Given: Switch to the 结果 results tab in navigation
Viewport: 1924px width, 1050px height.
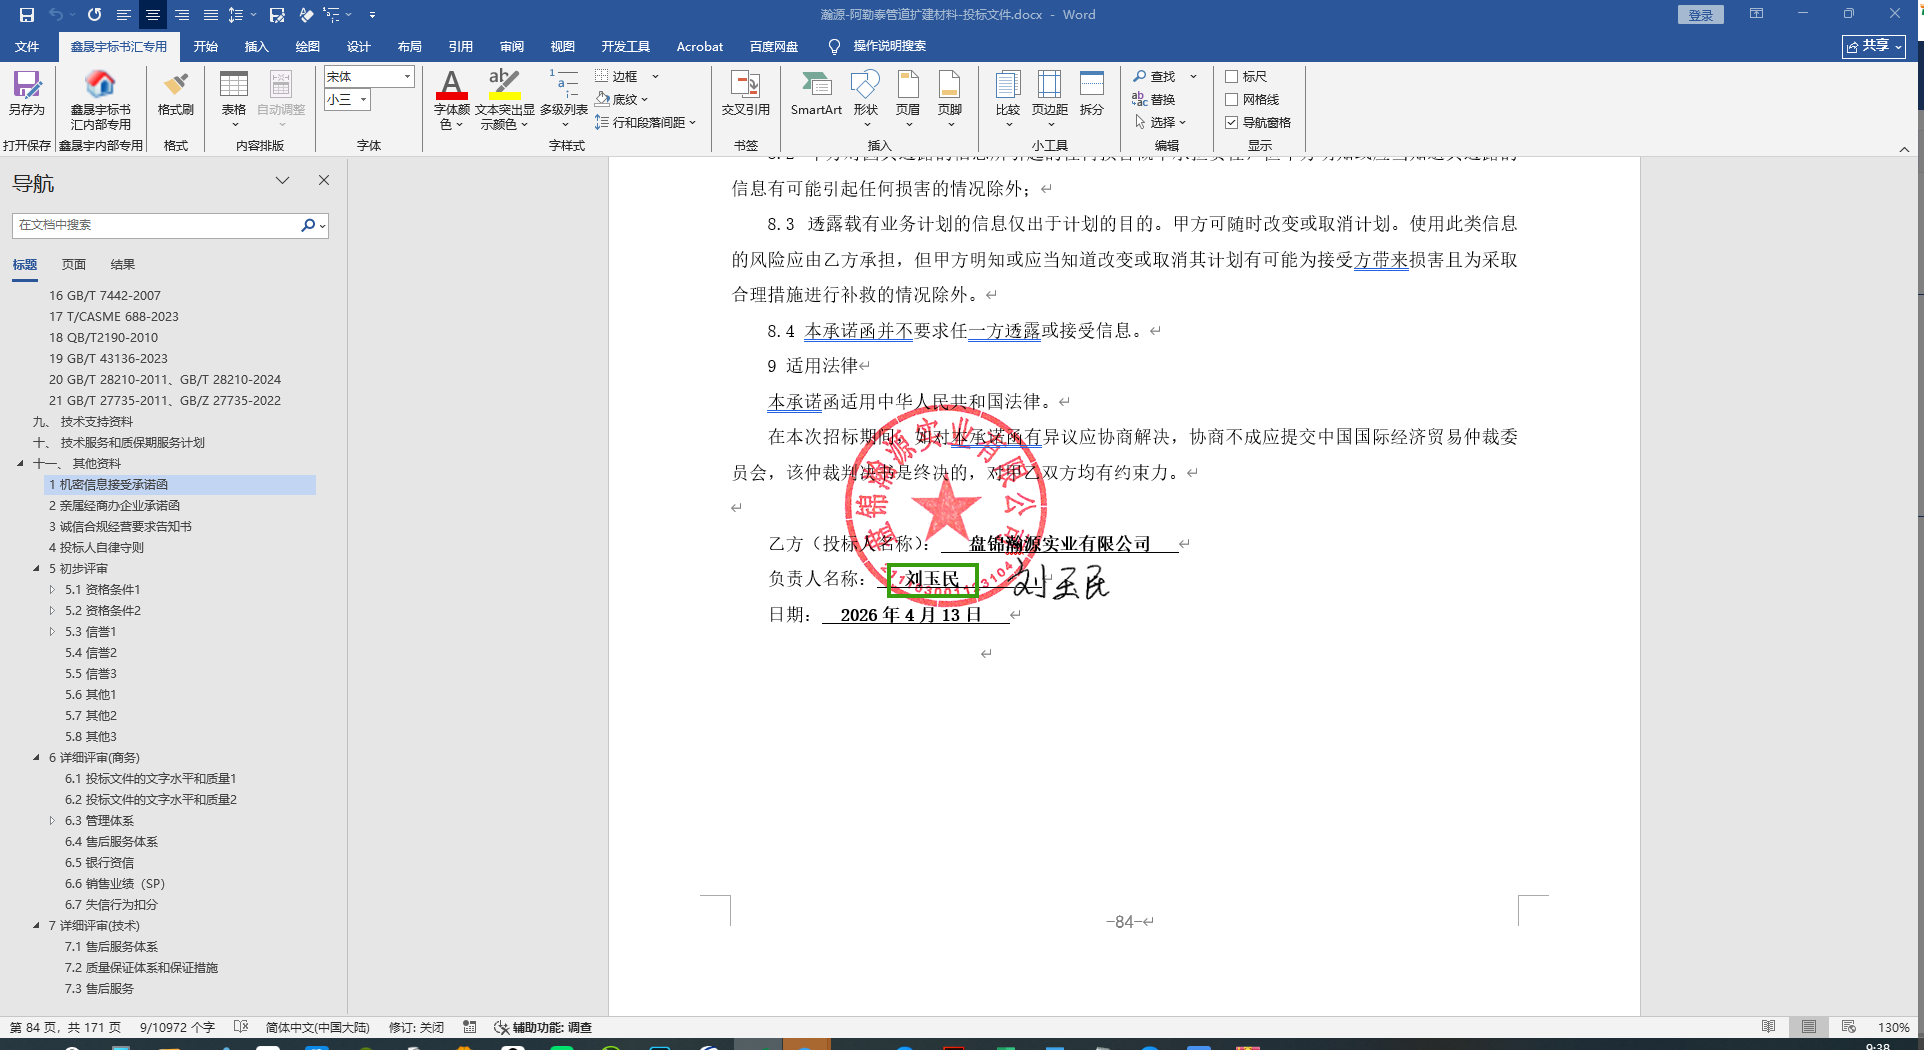Looking at the screenshot, I should pos(123,265).
